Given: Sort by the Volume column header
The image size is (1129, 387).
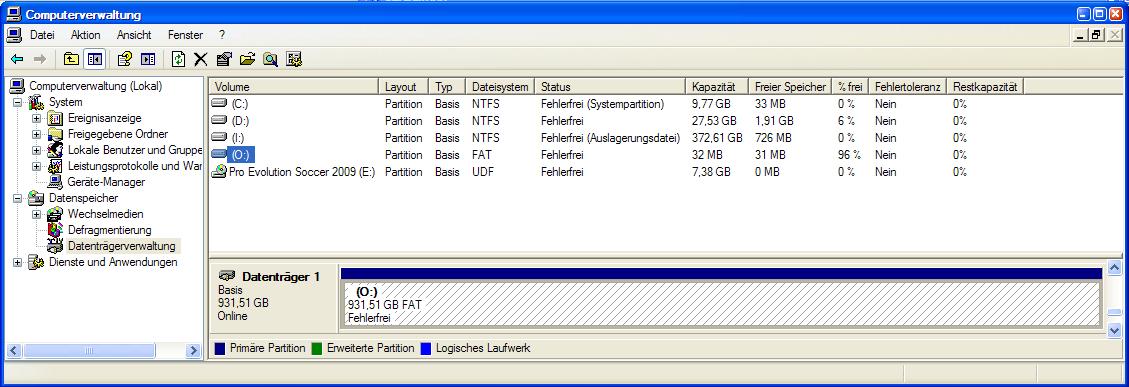Looking at the screenshot, I should tap(294, 86).
